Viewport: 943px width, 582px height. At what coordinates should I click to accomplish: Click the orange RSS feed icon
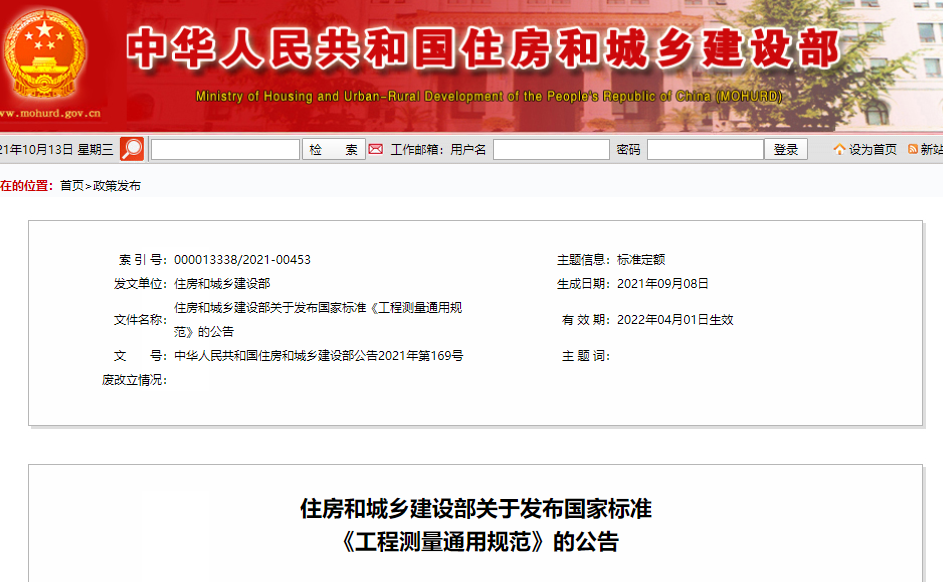[913, 149]
